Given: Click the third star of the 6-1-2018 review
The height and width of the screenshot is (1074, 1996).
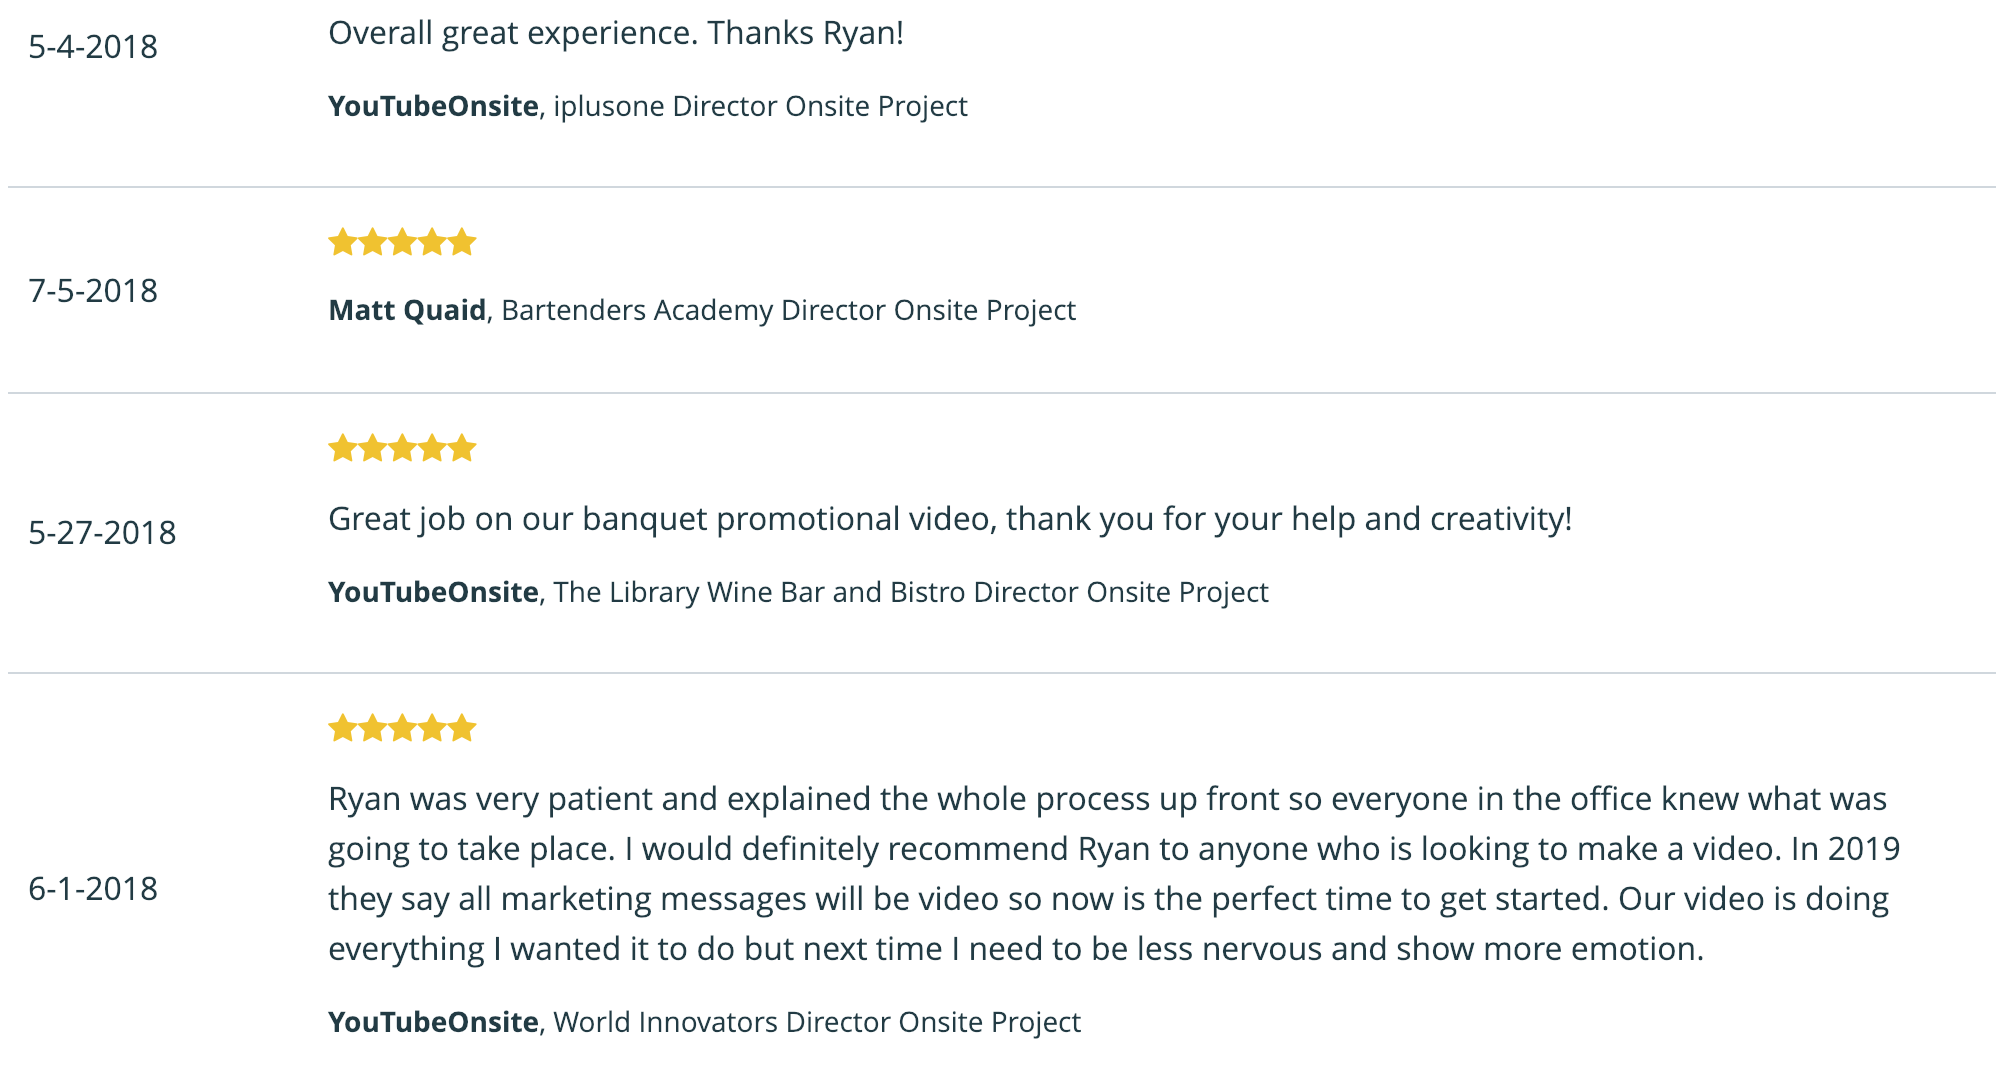Looking at the screenshot, I should pos(402,728).
